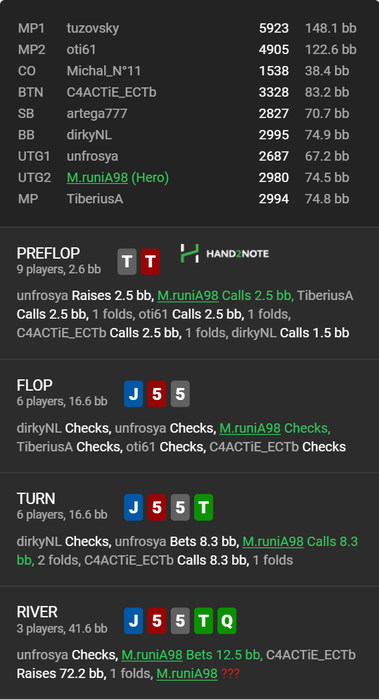Open the M.runiA98 (Hero) link in player list
The image size is (379, 700).
(118, 178)
